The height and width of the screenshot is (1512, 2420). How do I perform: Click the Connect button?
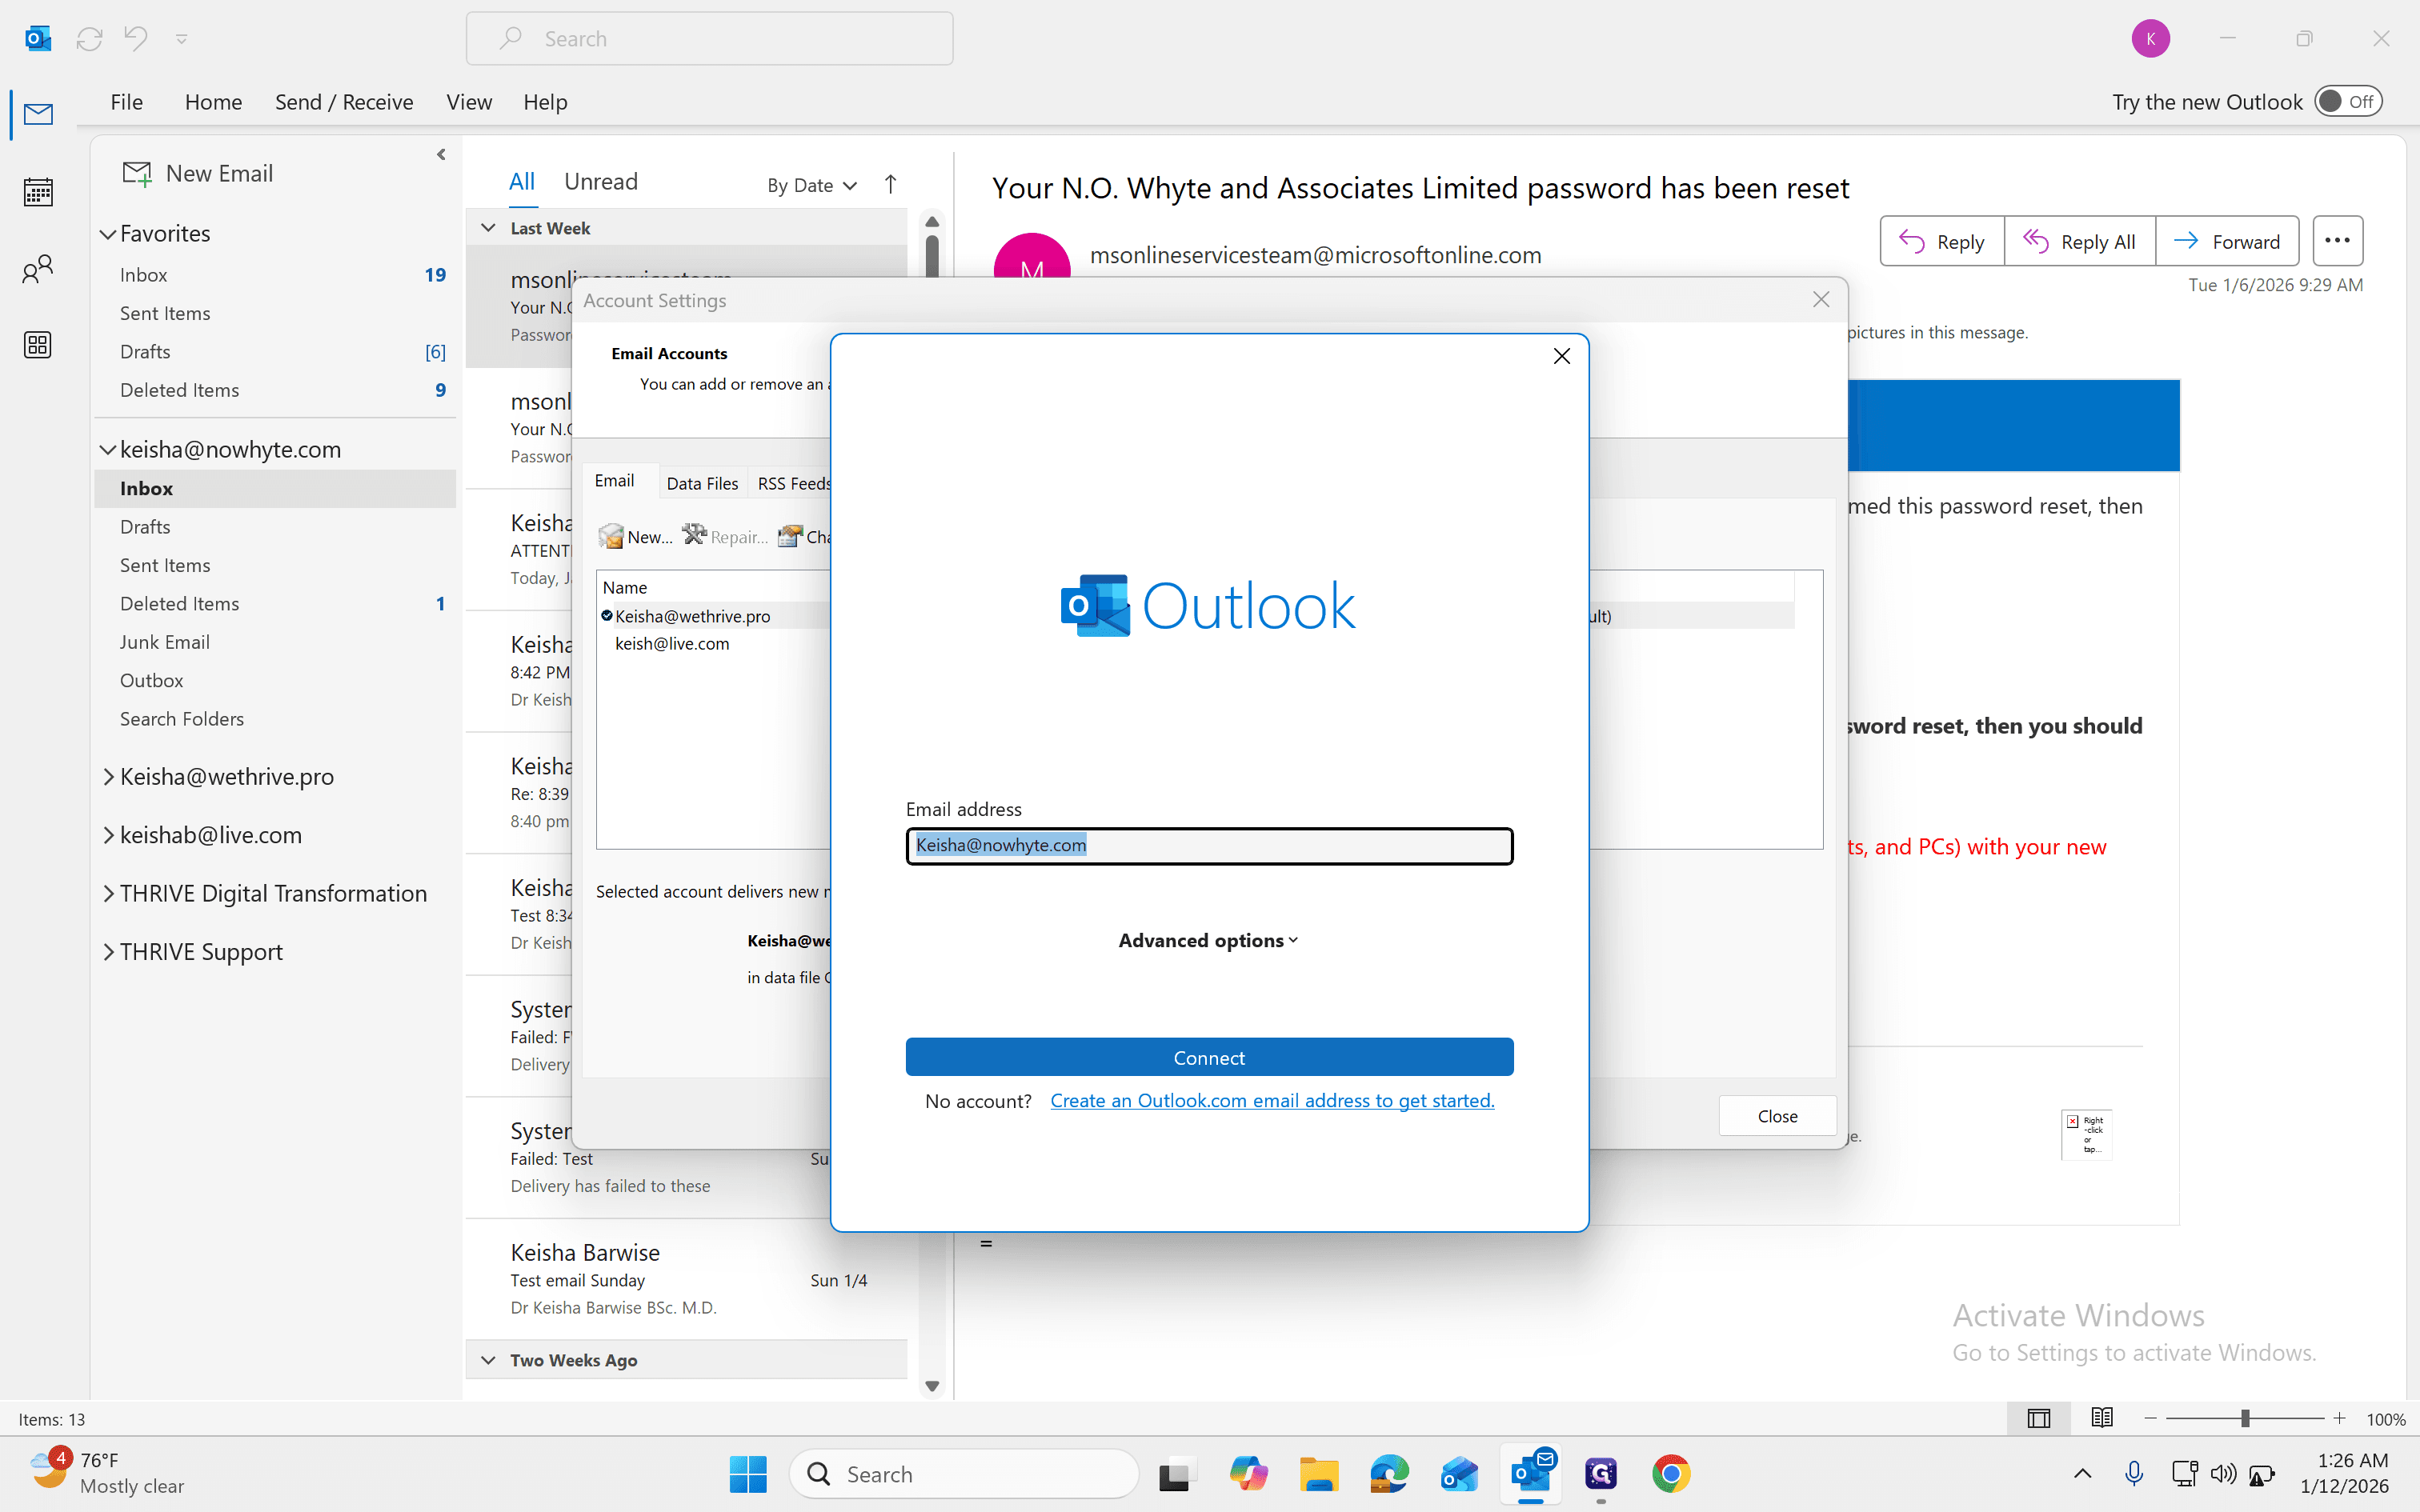(x=1209, y=1057)
